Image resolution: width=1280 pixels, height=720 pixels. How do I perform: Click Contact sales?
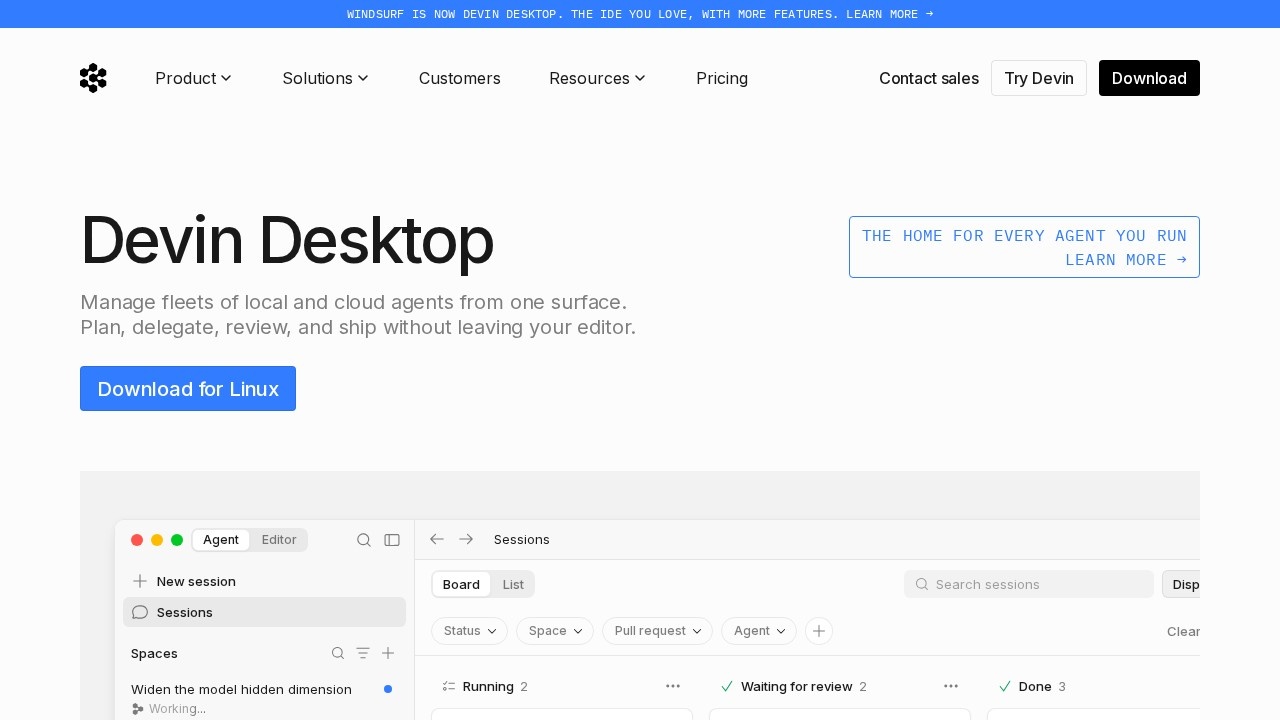coord(929,78)
